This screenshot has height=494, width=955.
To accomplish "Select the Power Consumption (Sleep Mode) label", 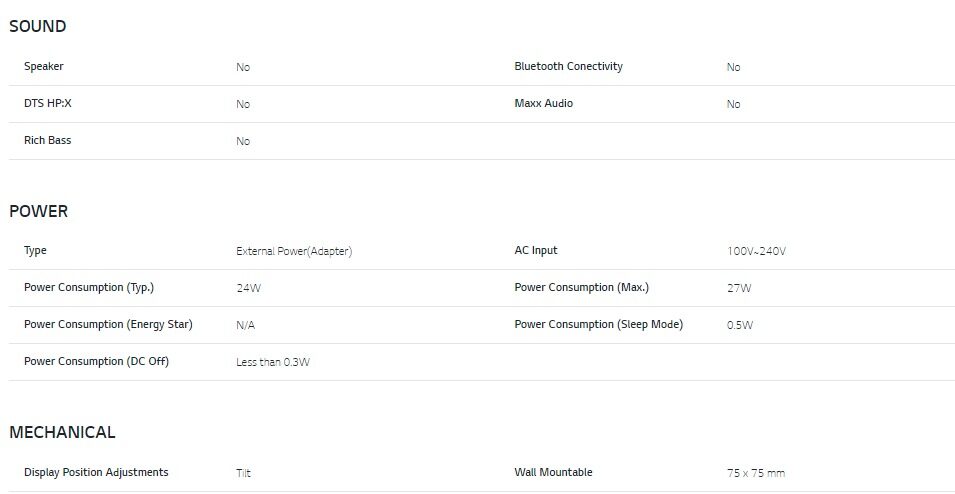I will click(x=598, y=324).
